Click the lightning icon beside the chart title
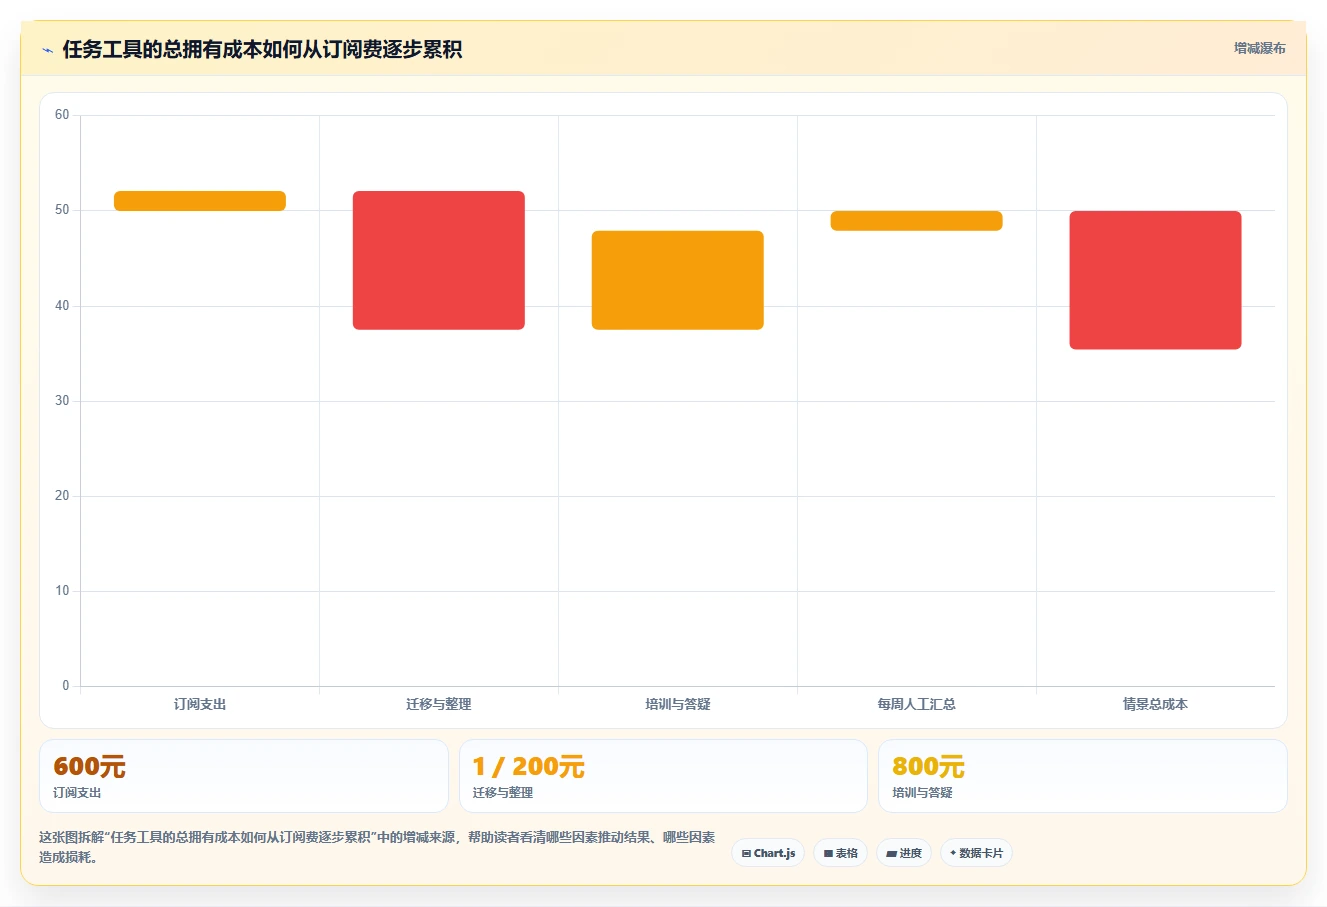 [47, 50]
